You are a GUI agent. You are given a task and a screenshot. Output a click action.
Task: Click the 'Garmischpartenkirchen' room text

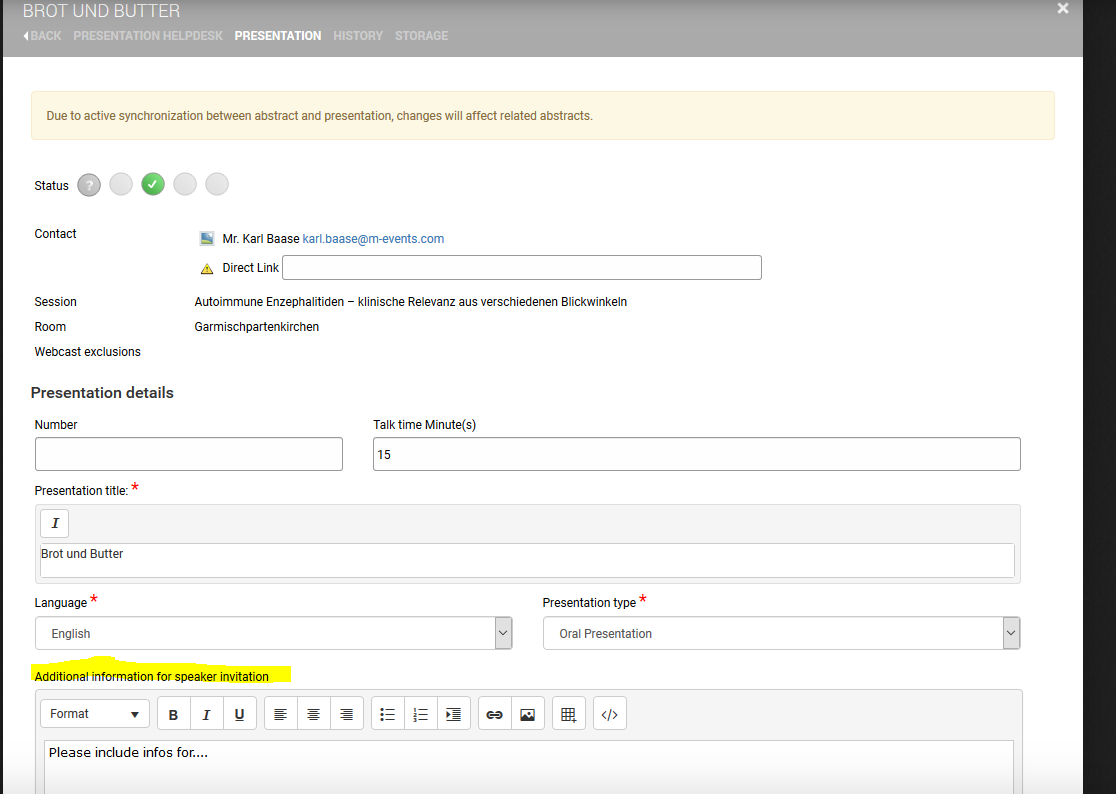[x=256, y=327]
